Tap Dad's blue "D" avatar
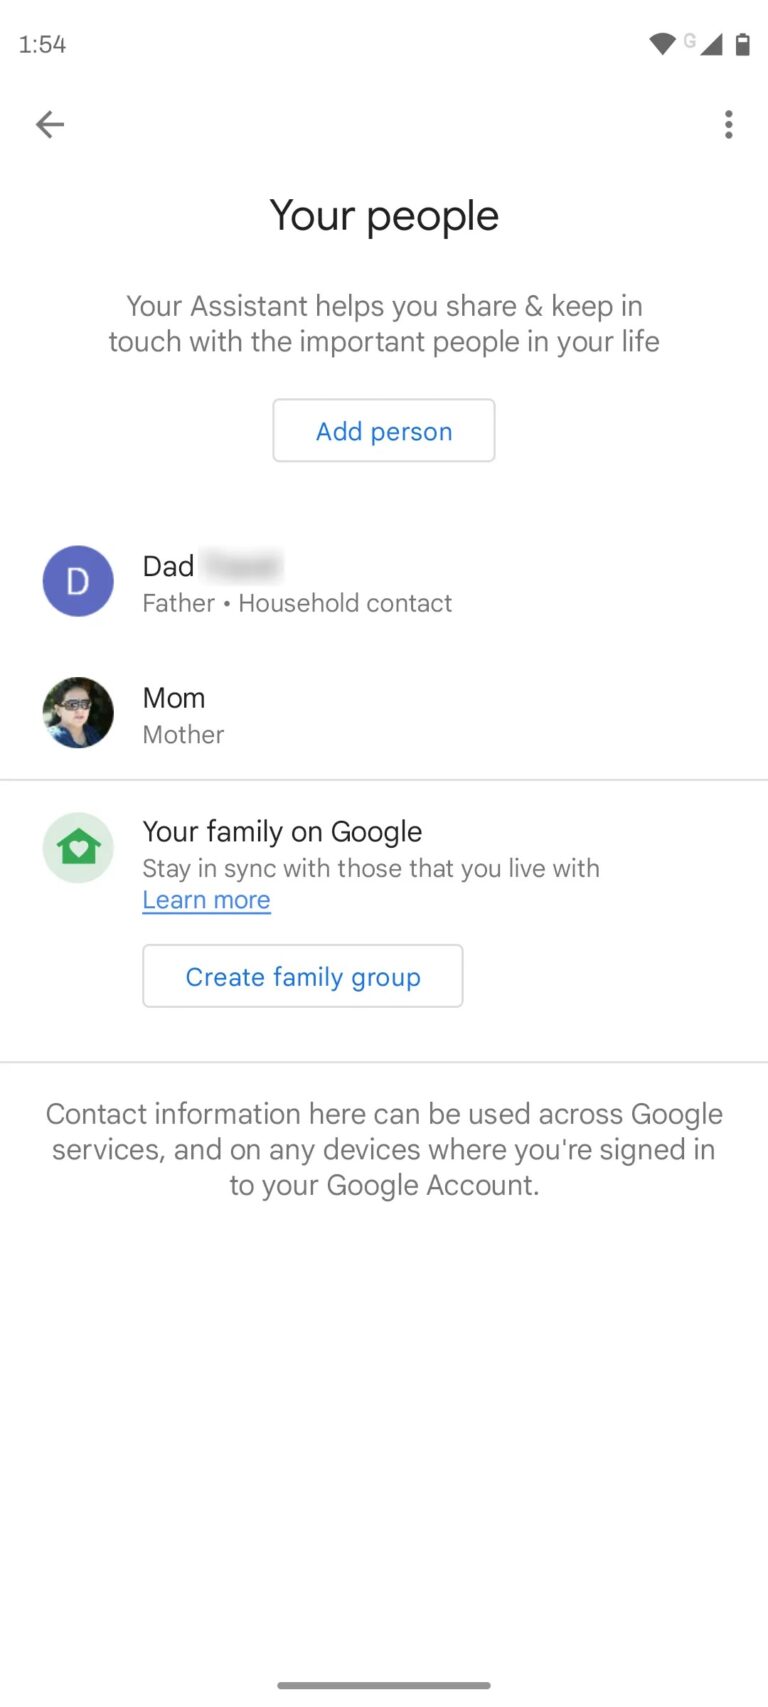Screen dimensions: 768x1707 click(x=78, y=581)
